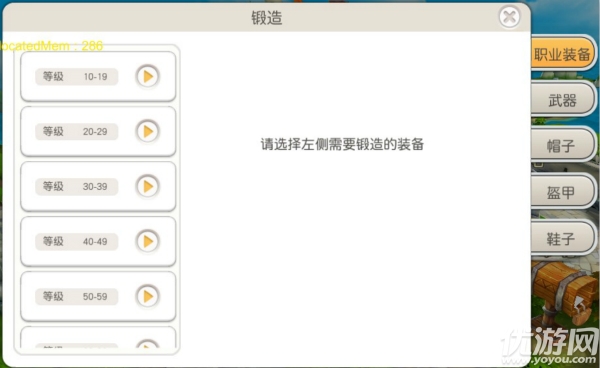Click the partially visible bottom arrow icon
This screenshot has height=368, width=600.
coord(147,344)
